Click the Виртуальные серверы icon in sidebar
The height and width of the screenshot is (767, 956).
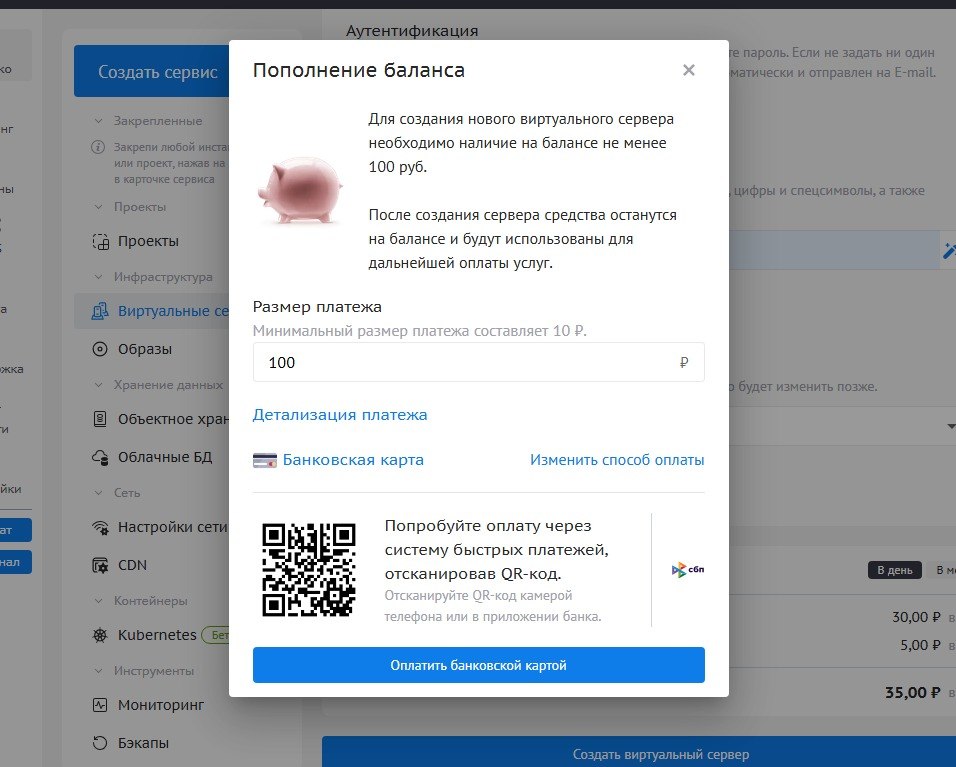point(100,311)
